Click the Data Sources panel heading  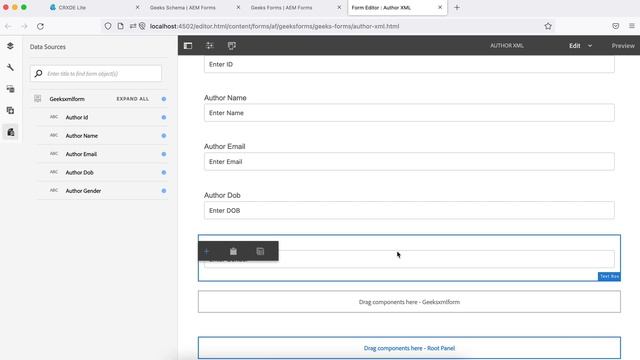[x=48, y=47]
